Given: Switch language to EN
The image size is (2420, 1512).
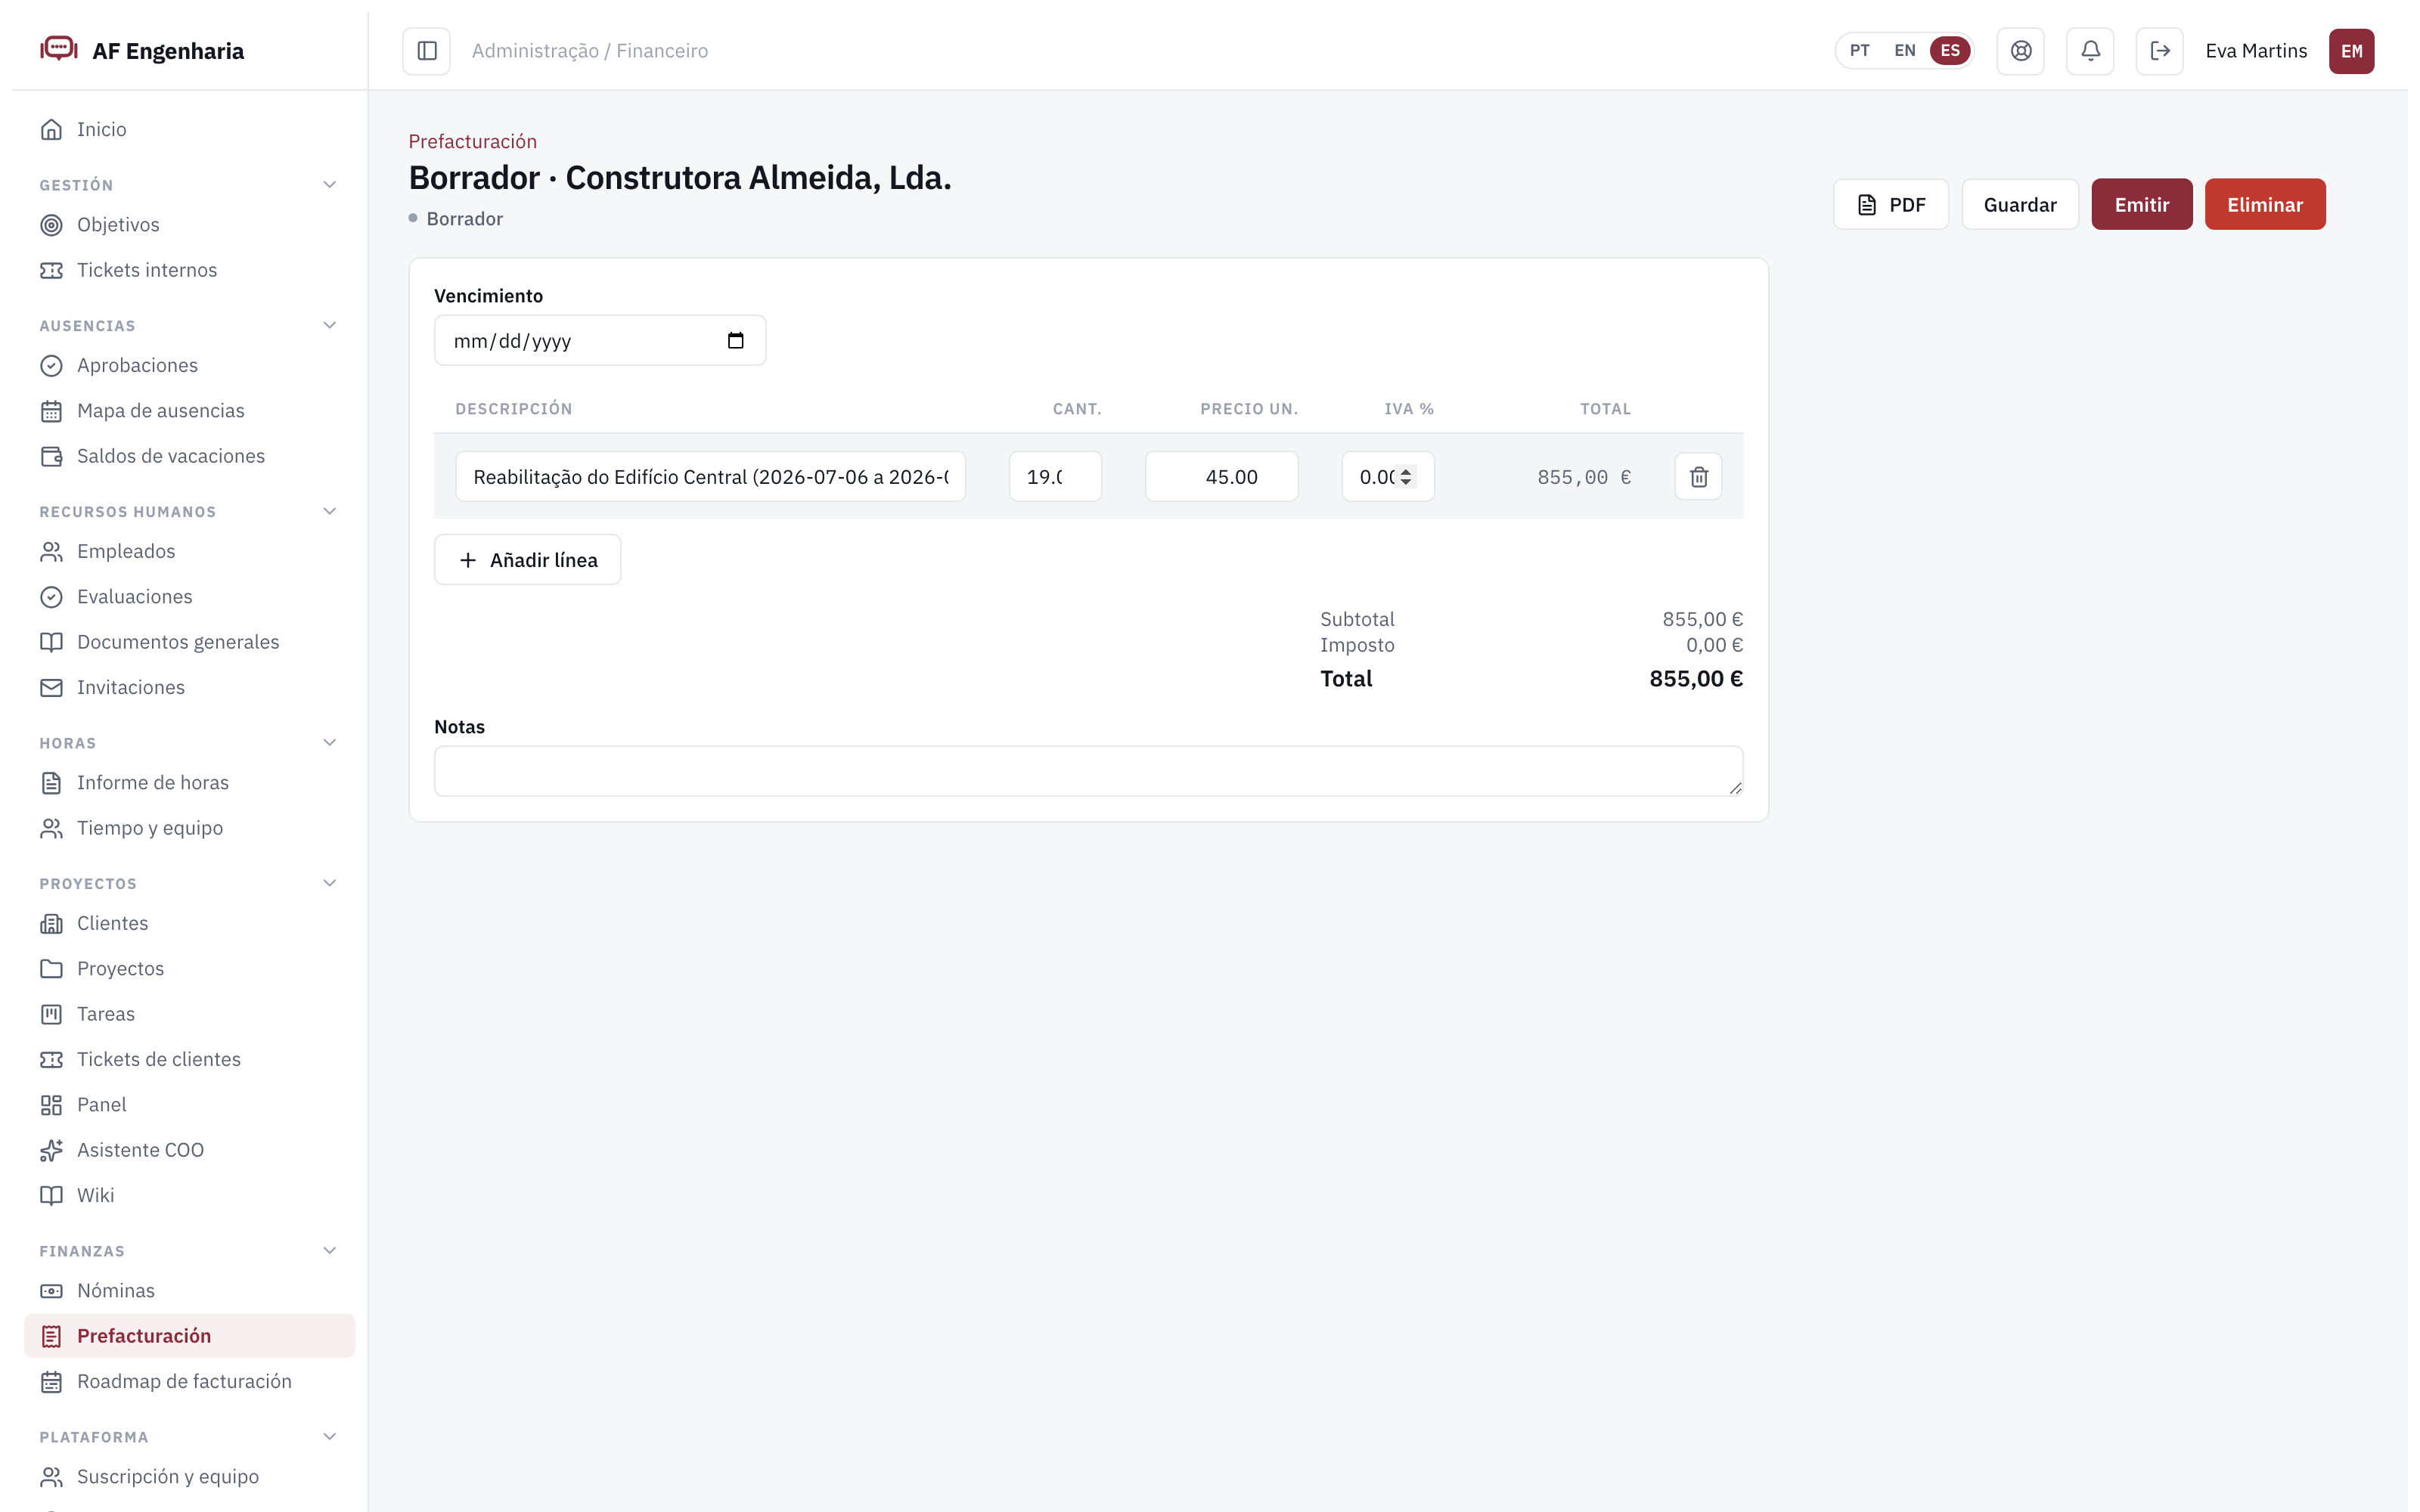Looking at the screenshot, I should 1905,51.
